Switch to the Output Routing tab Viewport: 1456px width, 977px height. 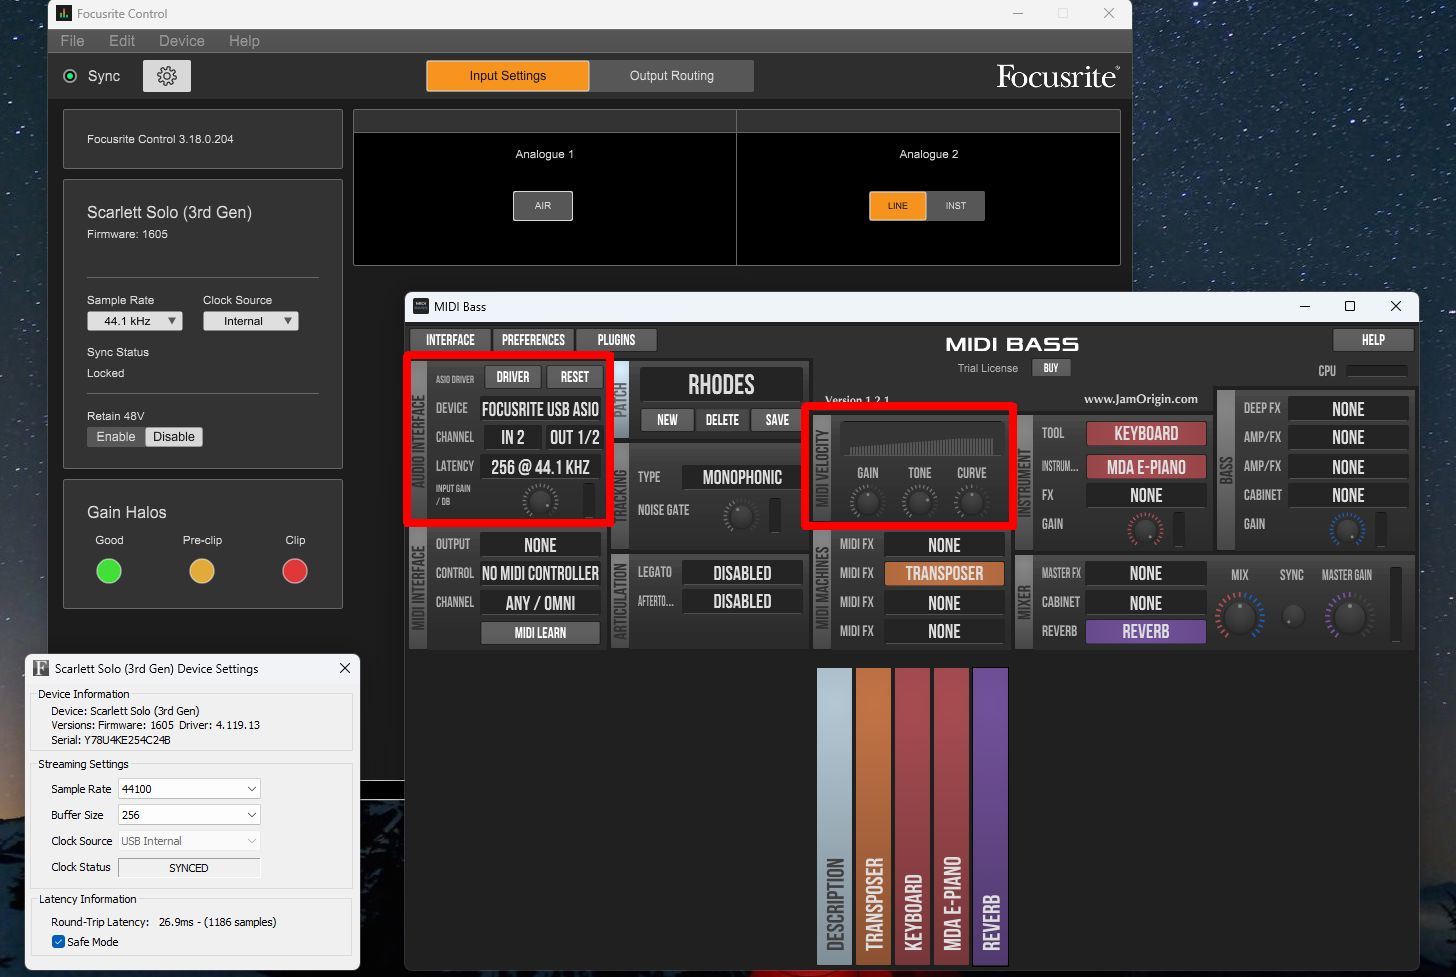(x=672, y=76)
